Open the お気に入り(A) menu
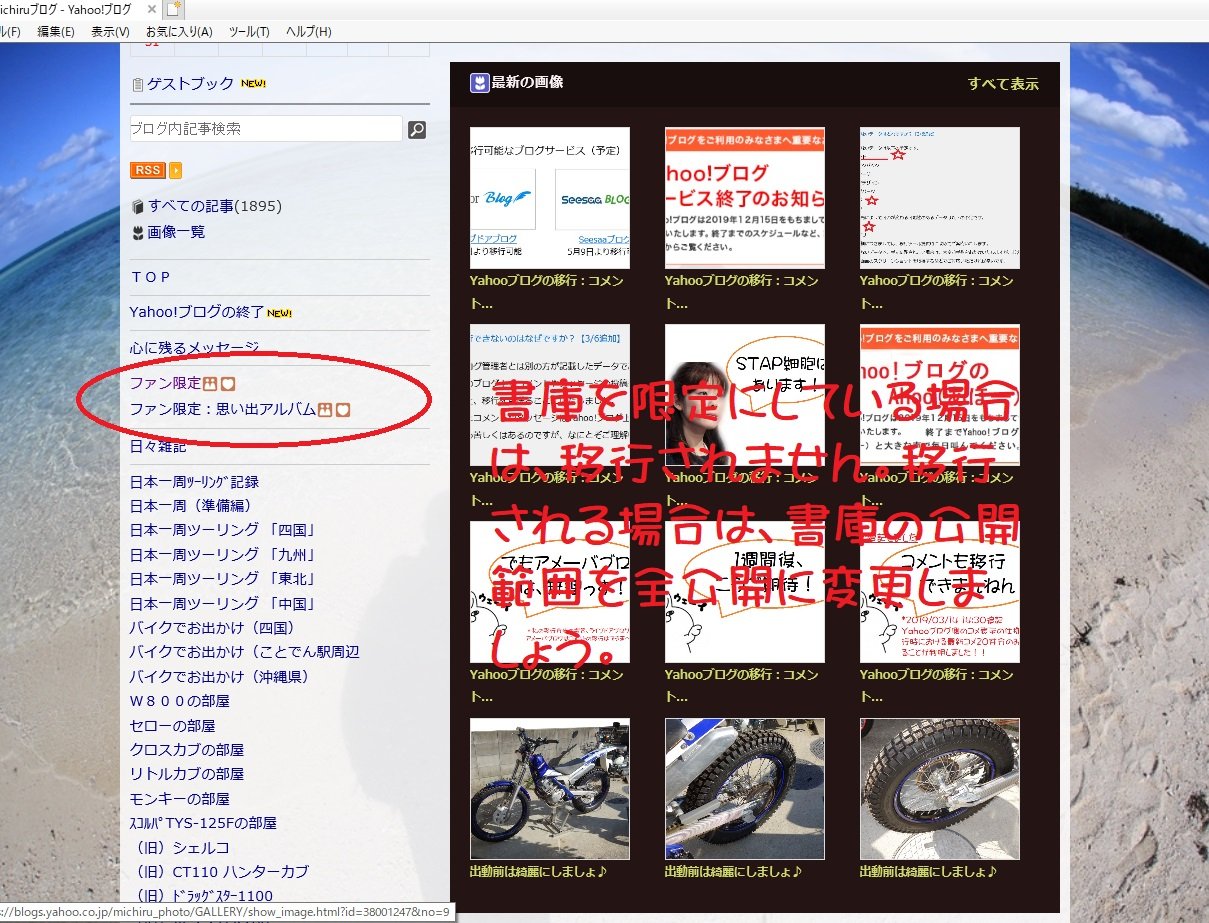Viewport: 1209px width, 923px height. pos(179,32)
